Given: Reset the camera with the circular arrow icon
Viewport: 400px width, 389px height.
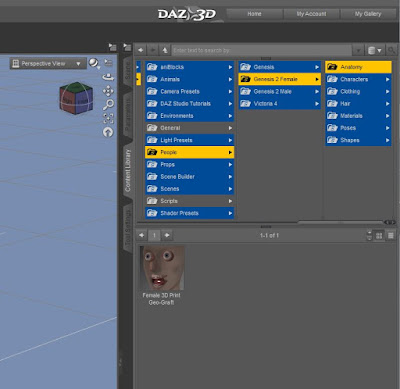Looking at the screenshot, I should pyautogui.click(x=108, y=132).
